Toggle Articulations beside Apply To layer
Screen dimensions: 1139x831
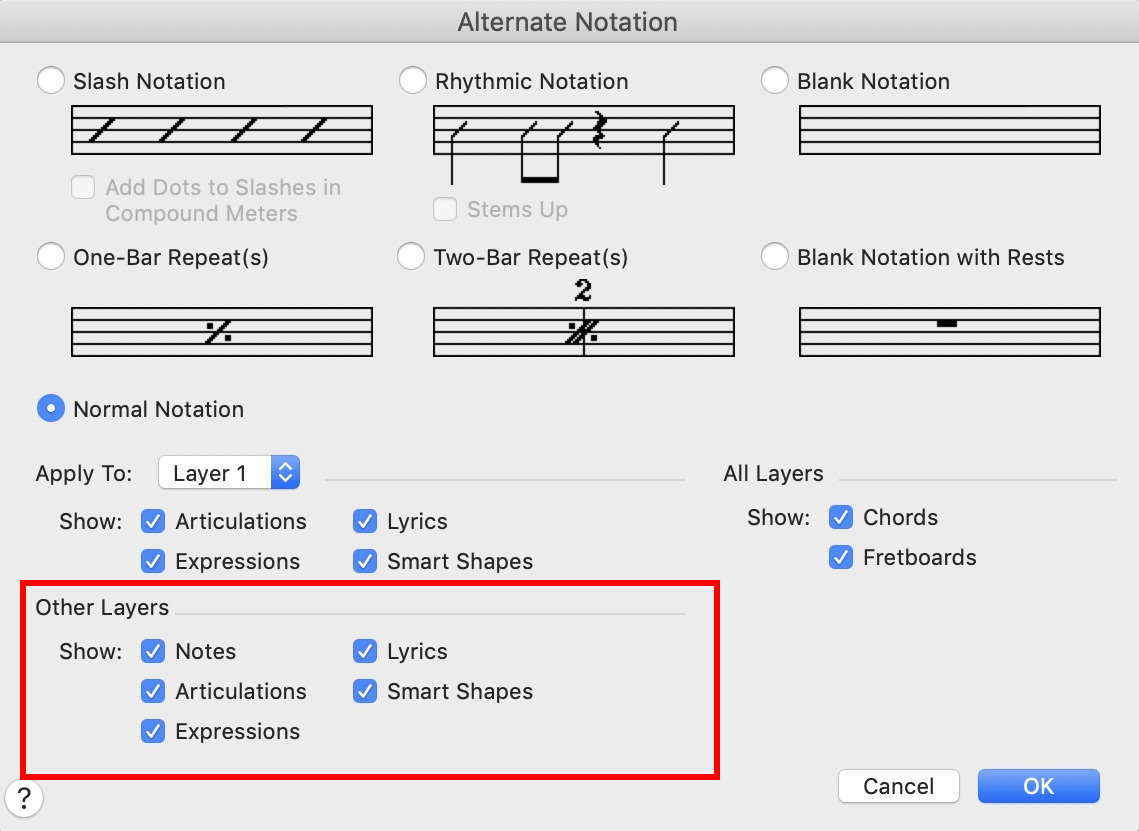(x=153, y=521)
